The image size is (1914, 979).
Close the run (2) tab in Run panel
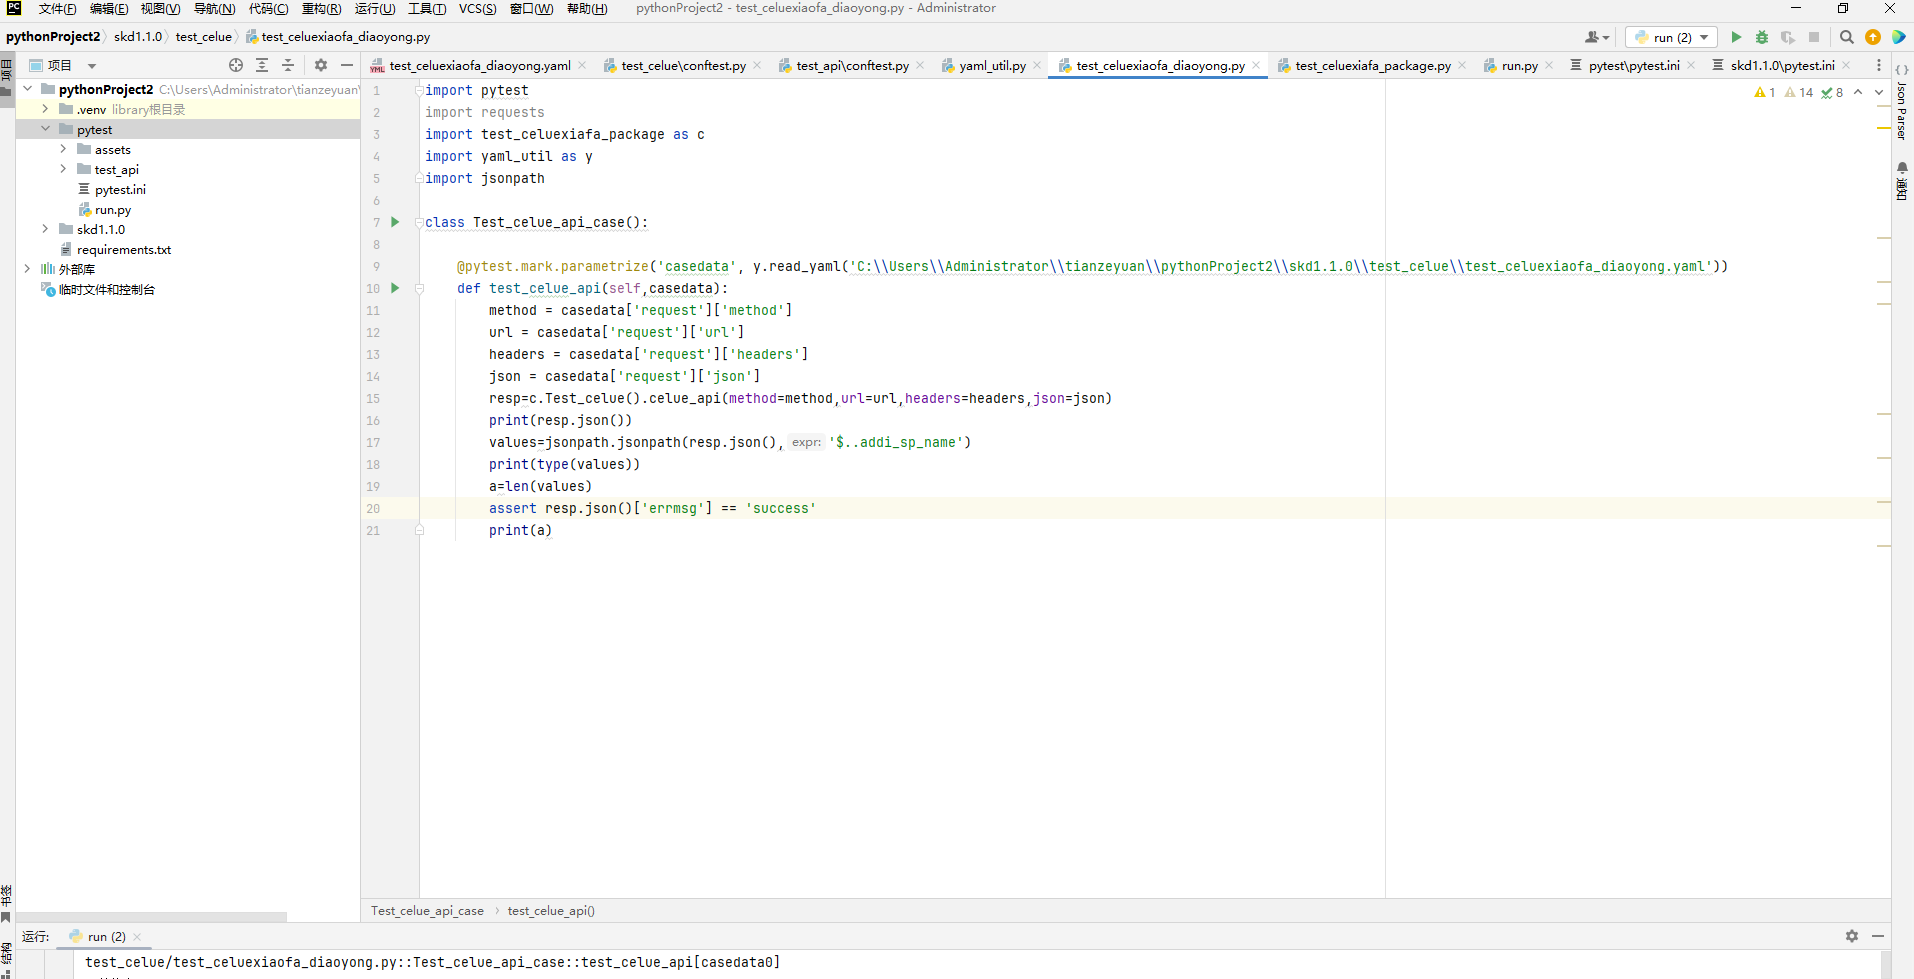tap(137, 937)
